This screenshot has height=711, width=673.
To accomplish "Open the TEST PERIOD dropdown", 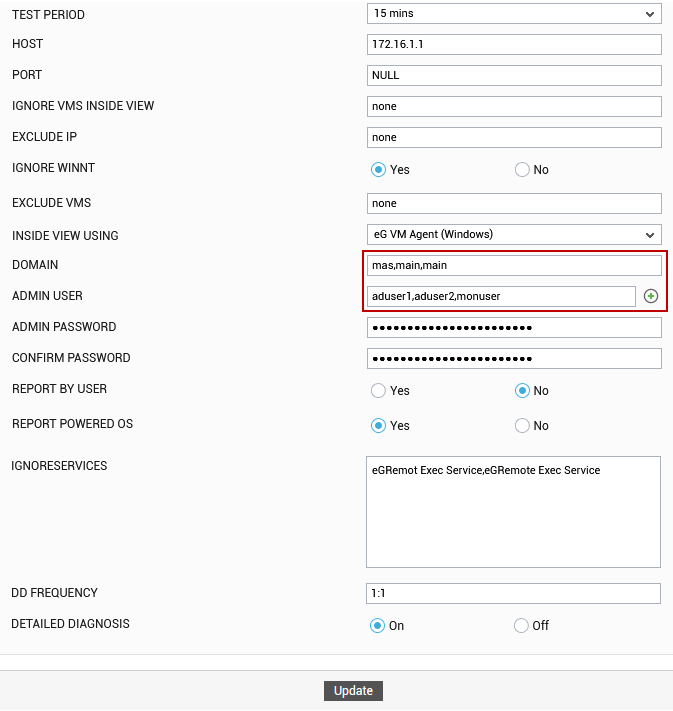I will click(514, 14).
